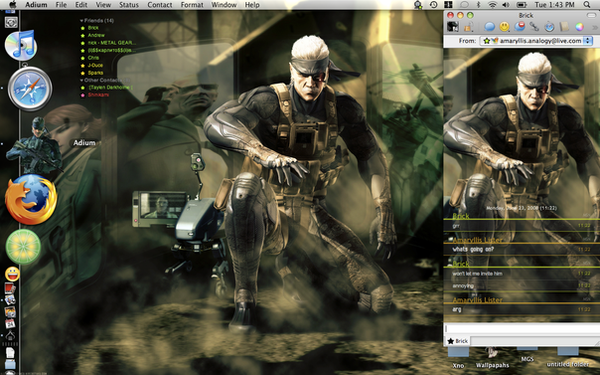Launch Firefox from the dock
Screen dimensions: 600x375
(x=31, y=199)
